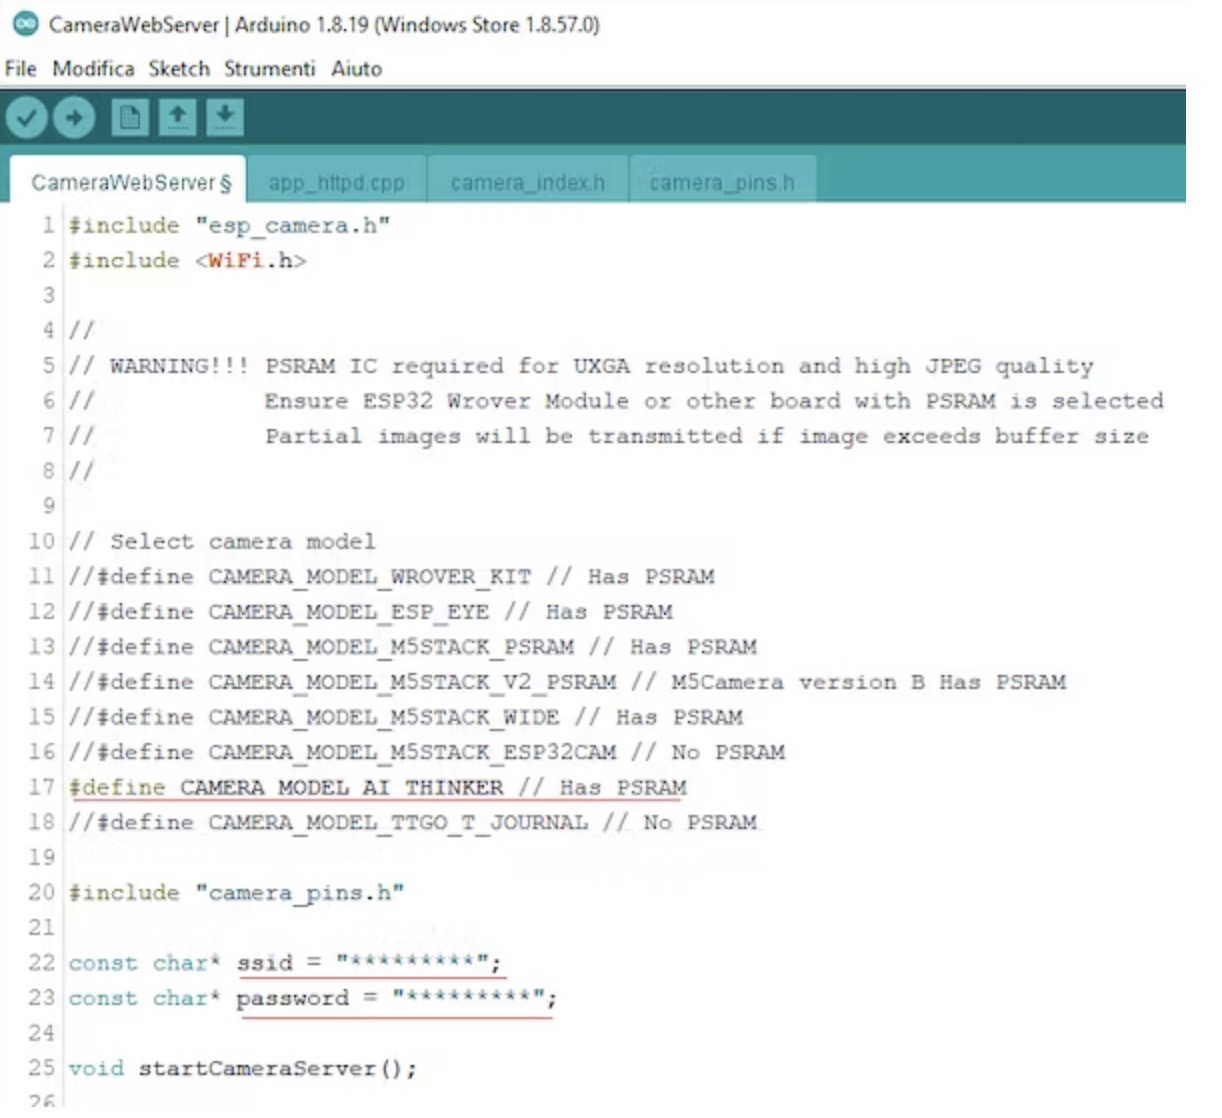This screenshot has width=1222, height=1118.
Task: Open the Sketch menu
Action: coord(179,69)
